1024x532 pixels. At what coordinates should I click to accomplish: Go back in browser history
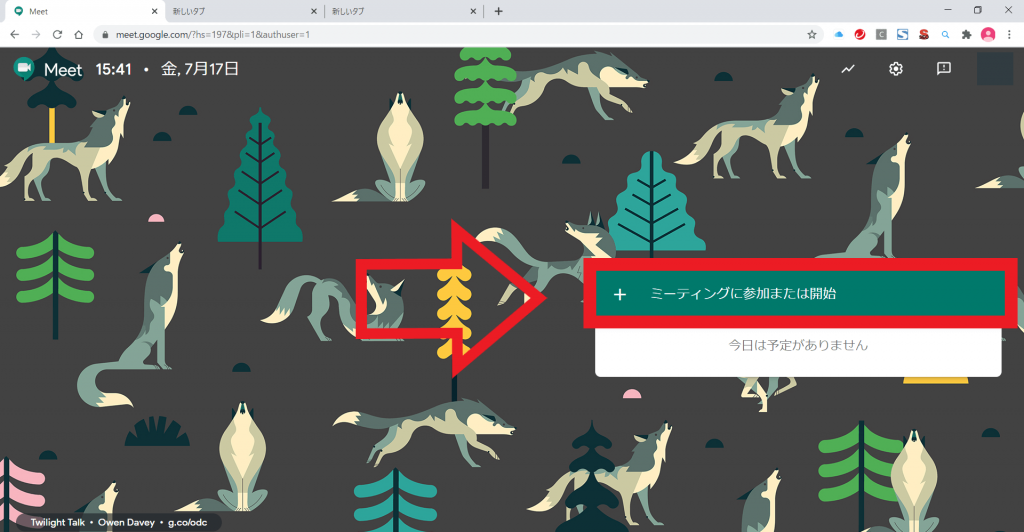(14, 35)
